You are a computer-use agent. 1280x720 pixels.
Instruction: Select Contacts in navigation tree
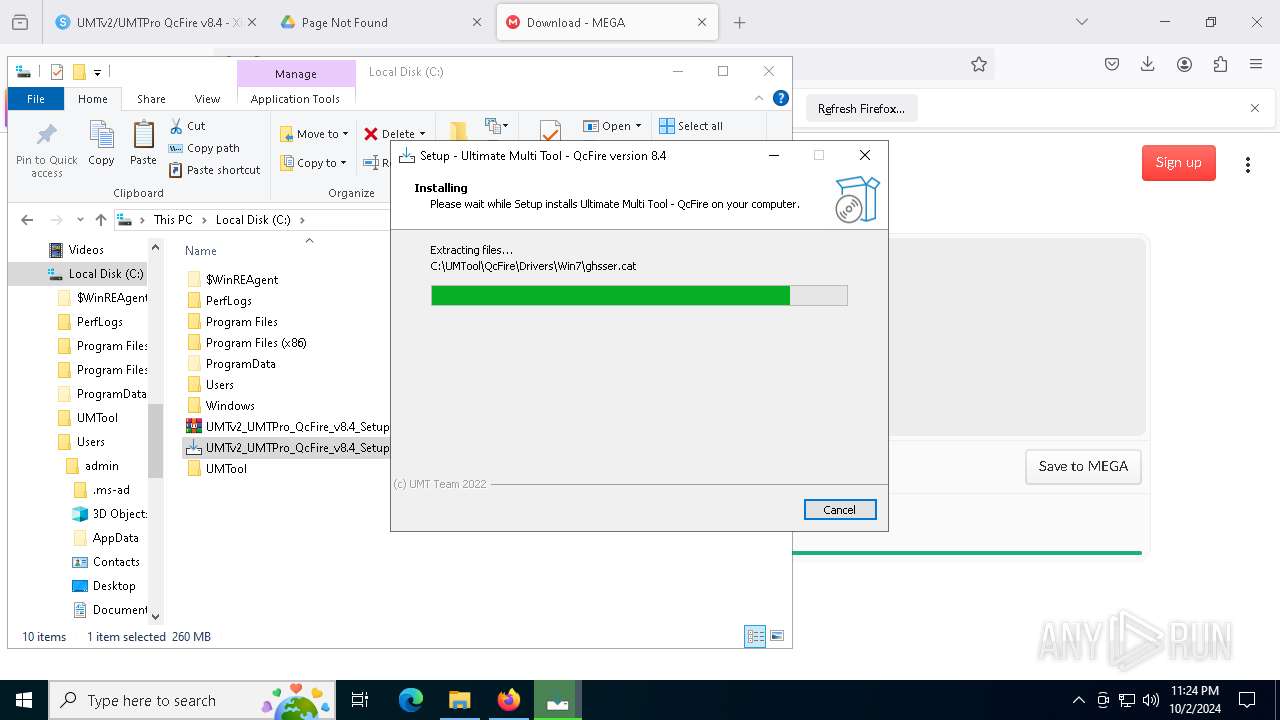(116, 562)
